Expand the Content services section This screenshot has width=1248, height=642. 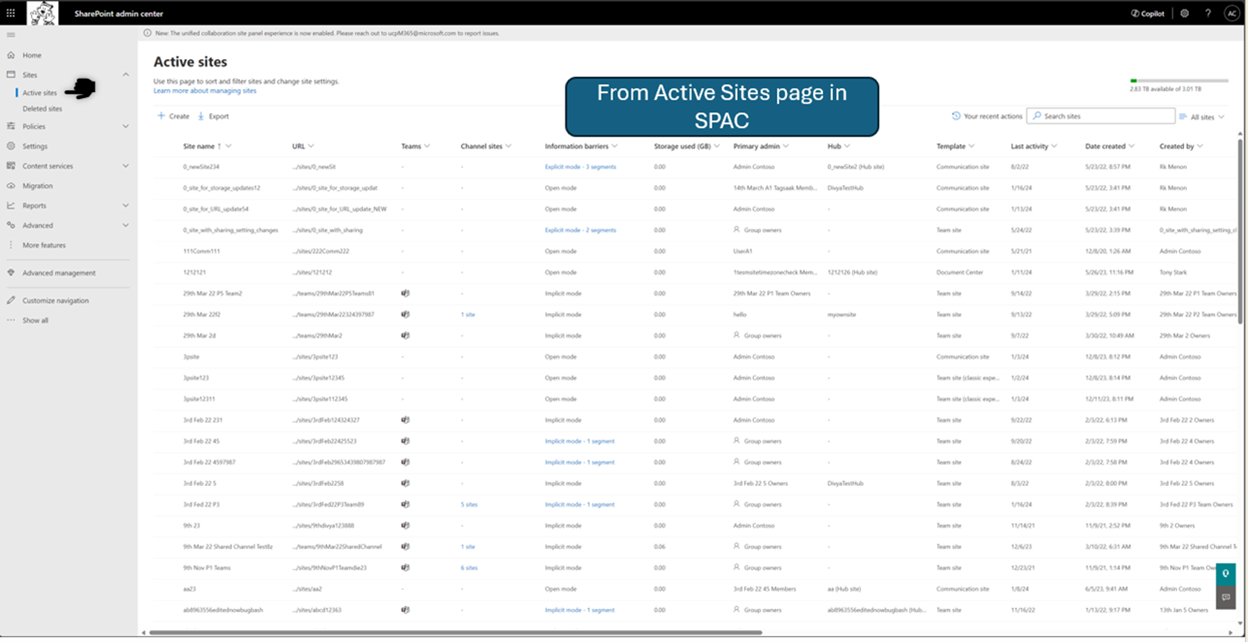pyautogui.click(x=124, y=165)
